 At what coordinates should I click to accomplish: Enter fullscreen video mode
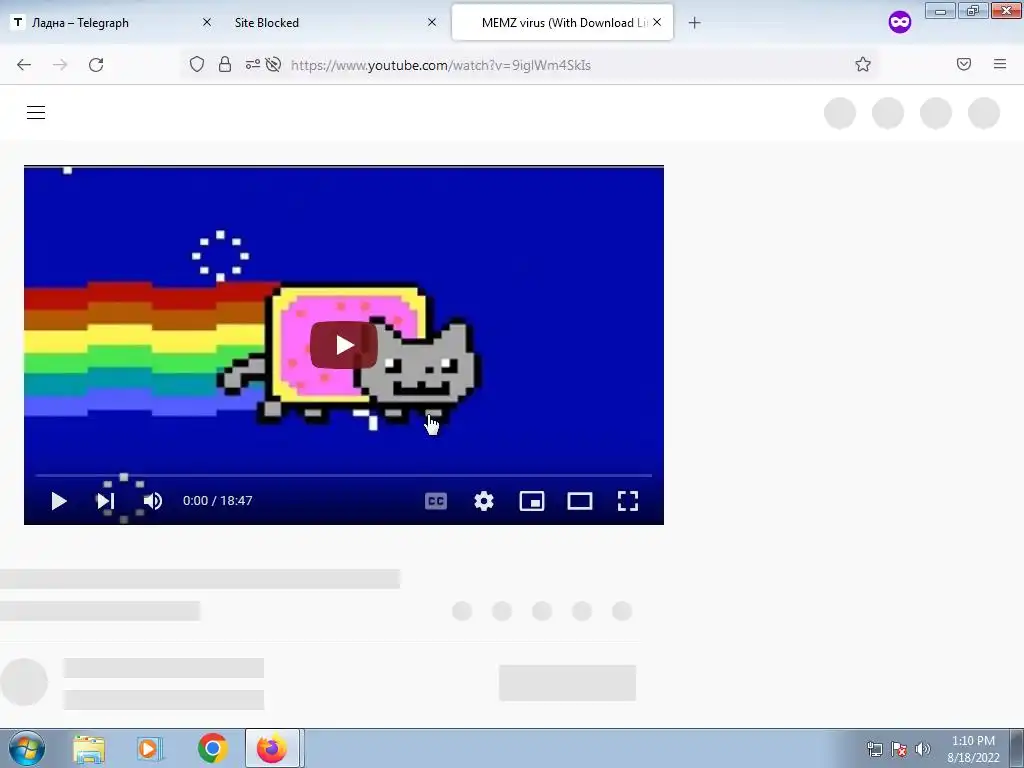[x=628, y=501]
